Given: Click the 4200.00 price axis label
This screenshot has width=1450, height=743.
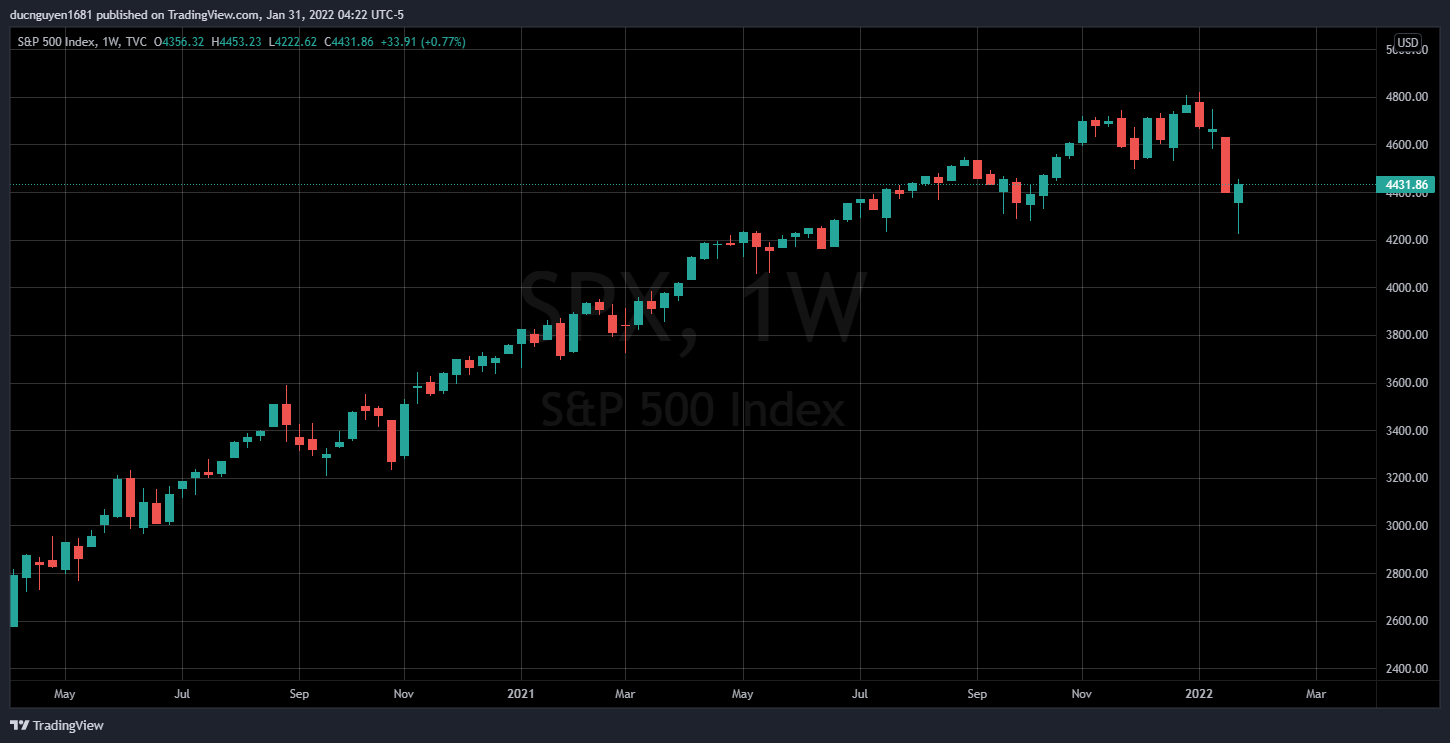Looking at the screenshot, I should [1405, 240].
